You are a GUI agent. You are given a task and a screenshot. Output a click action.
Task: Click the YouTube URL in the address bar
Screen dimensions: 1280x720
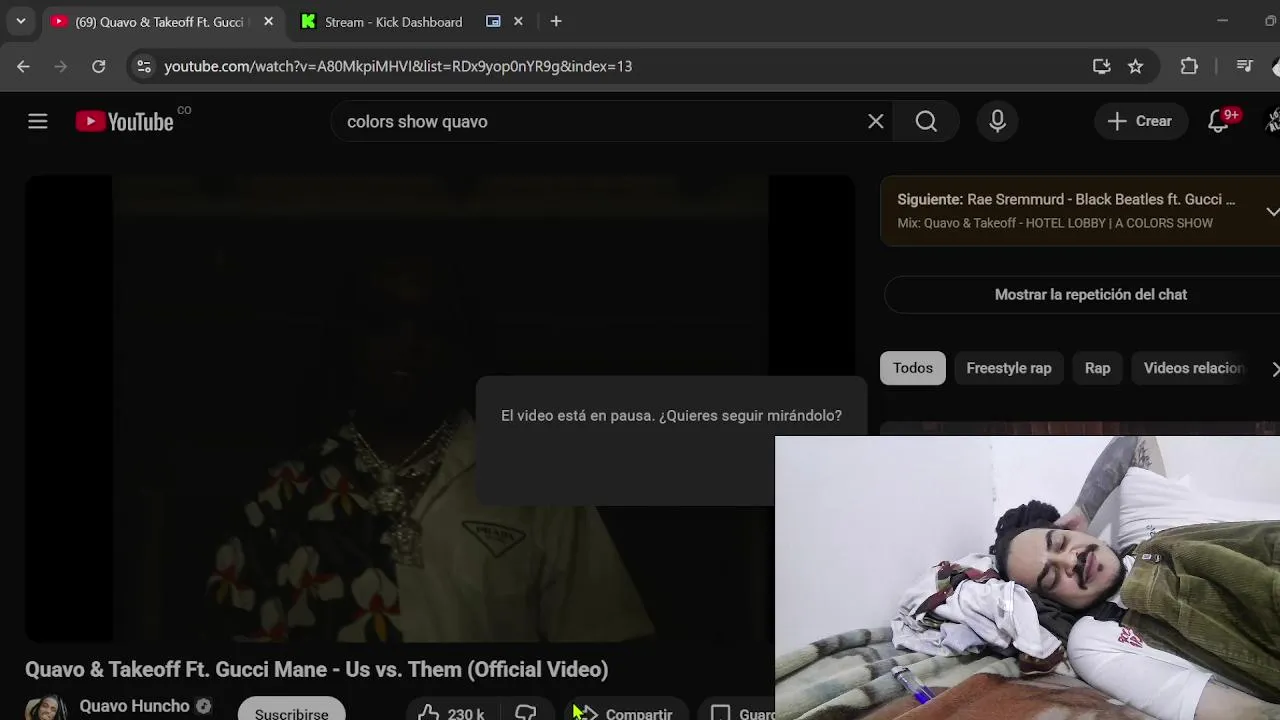tap(398, 66)
